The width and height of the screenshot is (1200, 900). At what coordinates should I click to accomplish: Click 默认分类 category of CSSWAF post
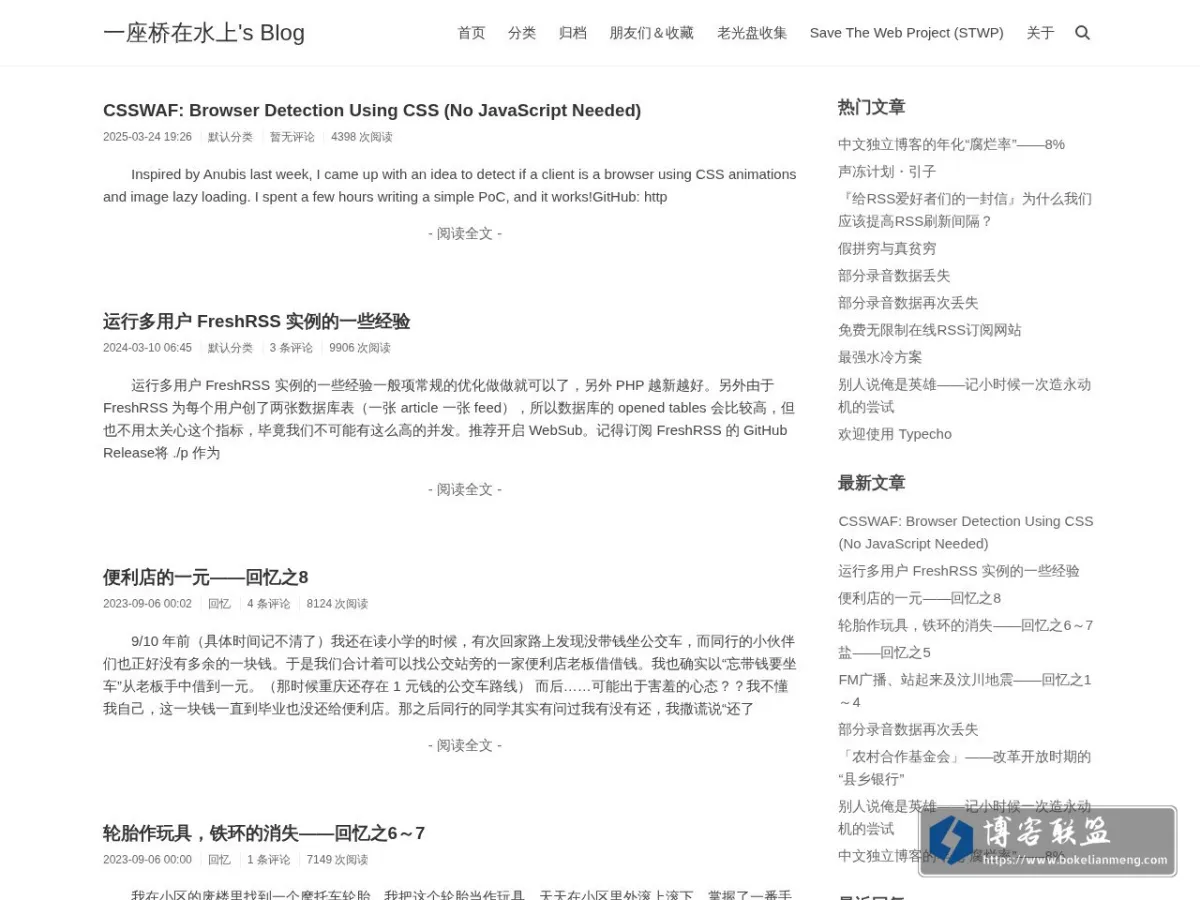point(230,137)
